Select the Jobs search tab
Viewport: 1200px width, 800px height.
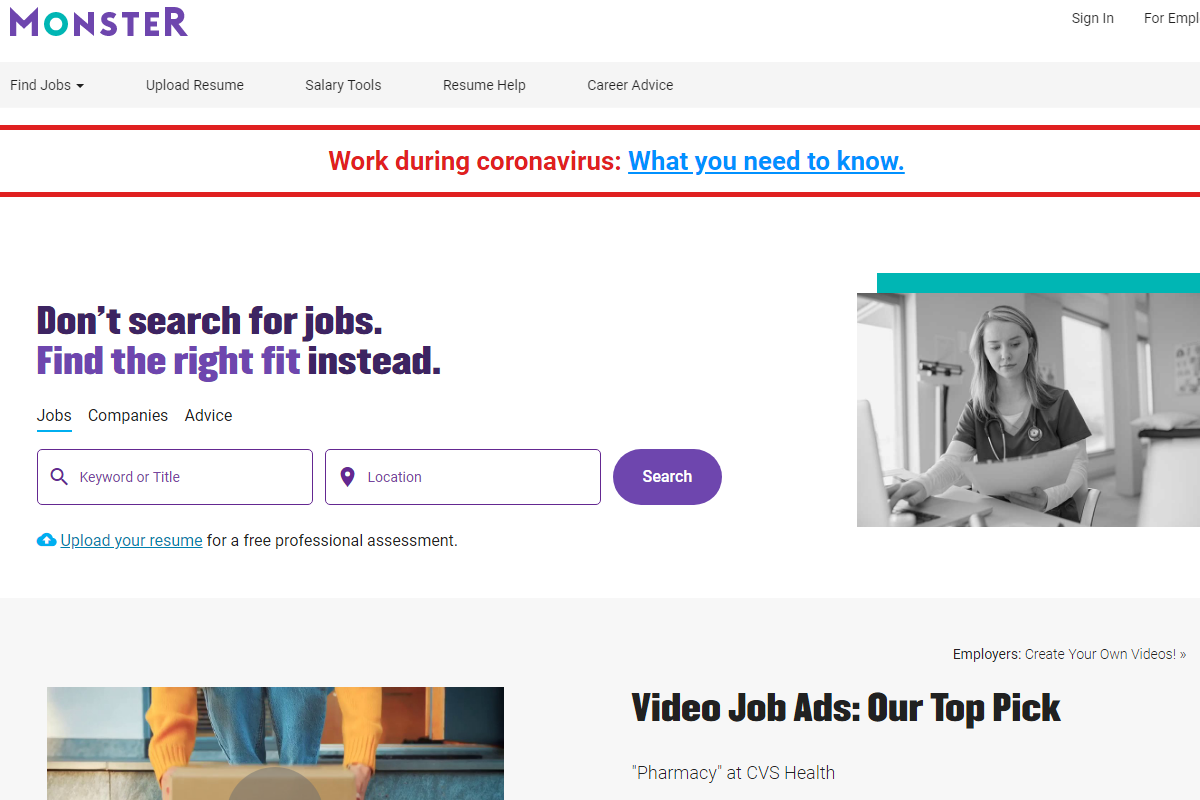[x=54, y=416]
